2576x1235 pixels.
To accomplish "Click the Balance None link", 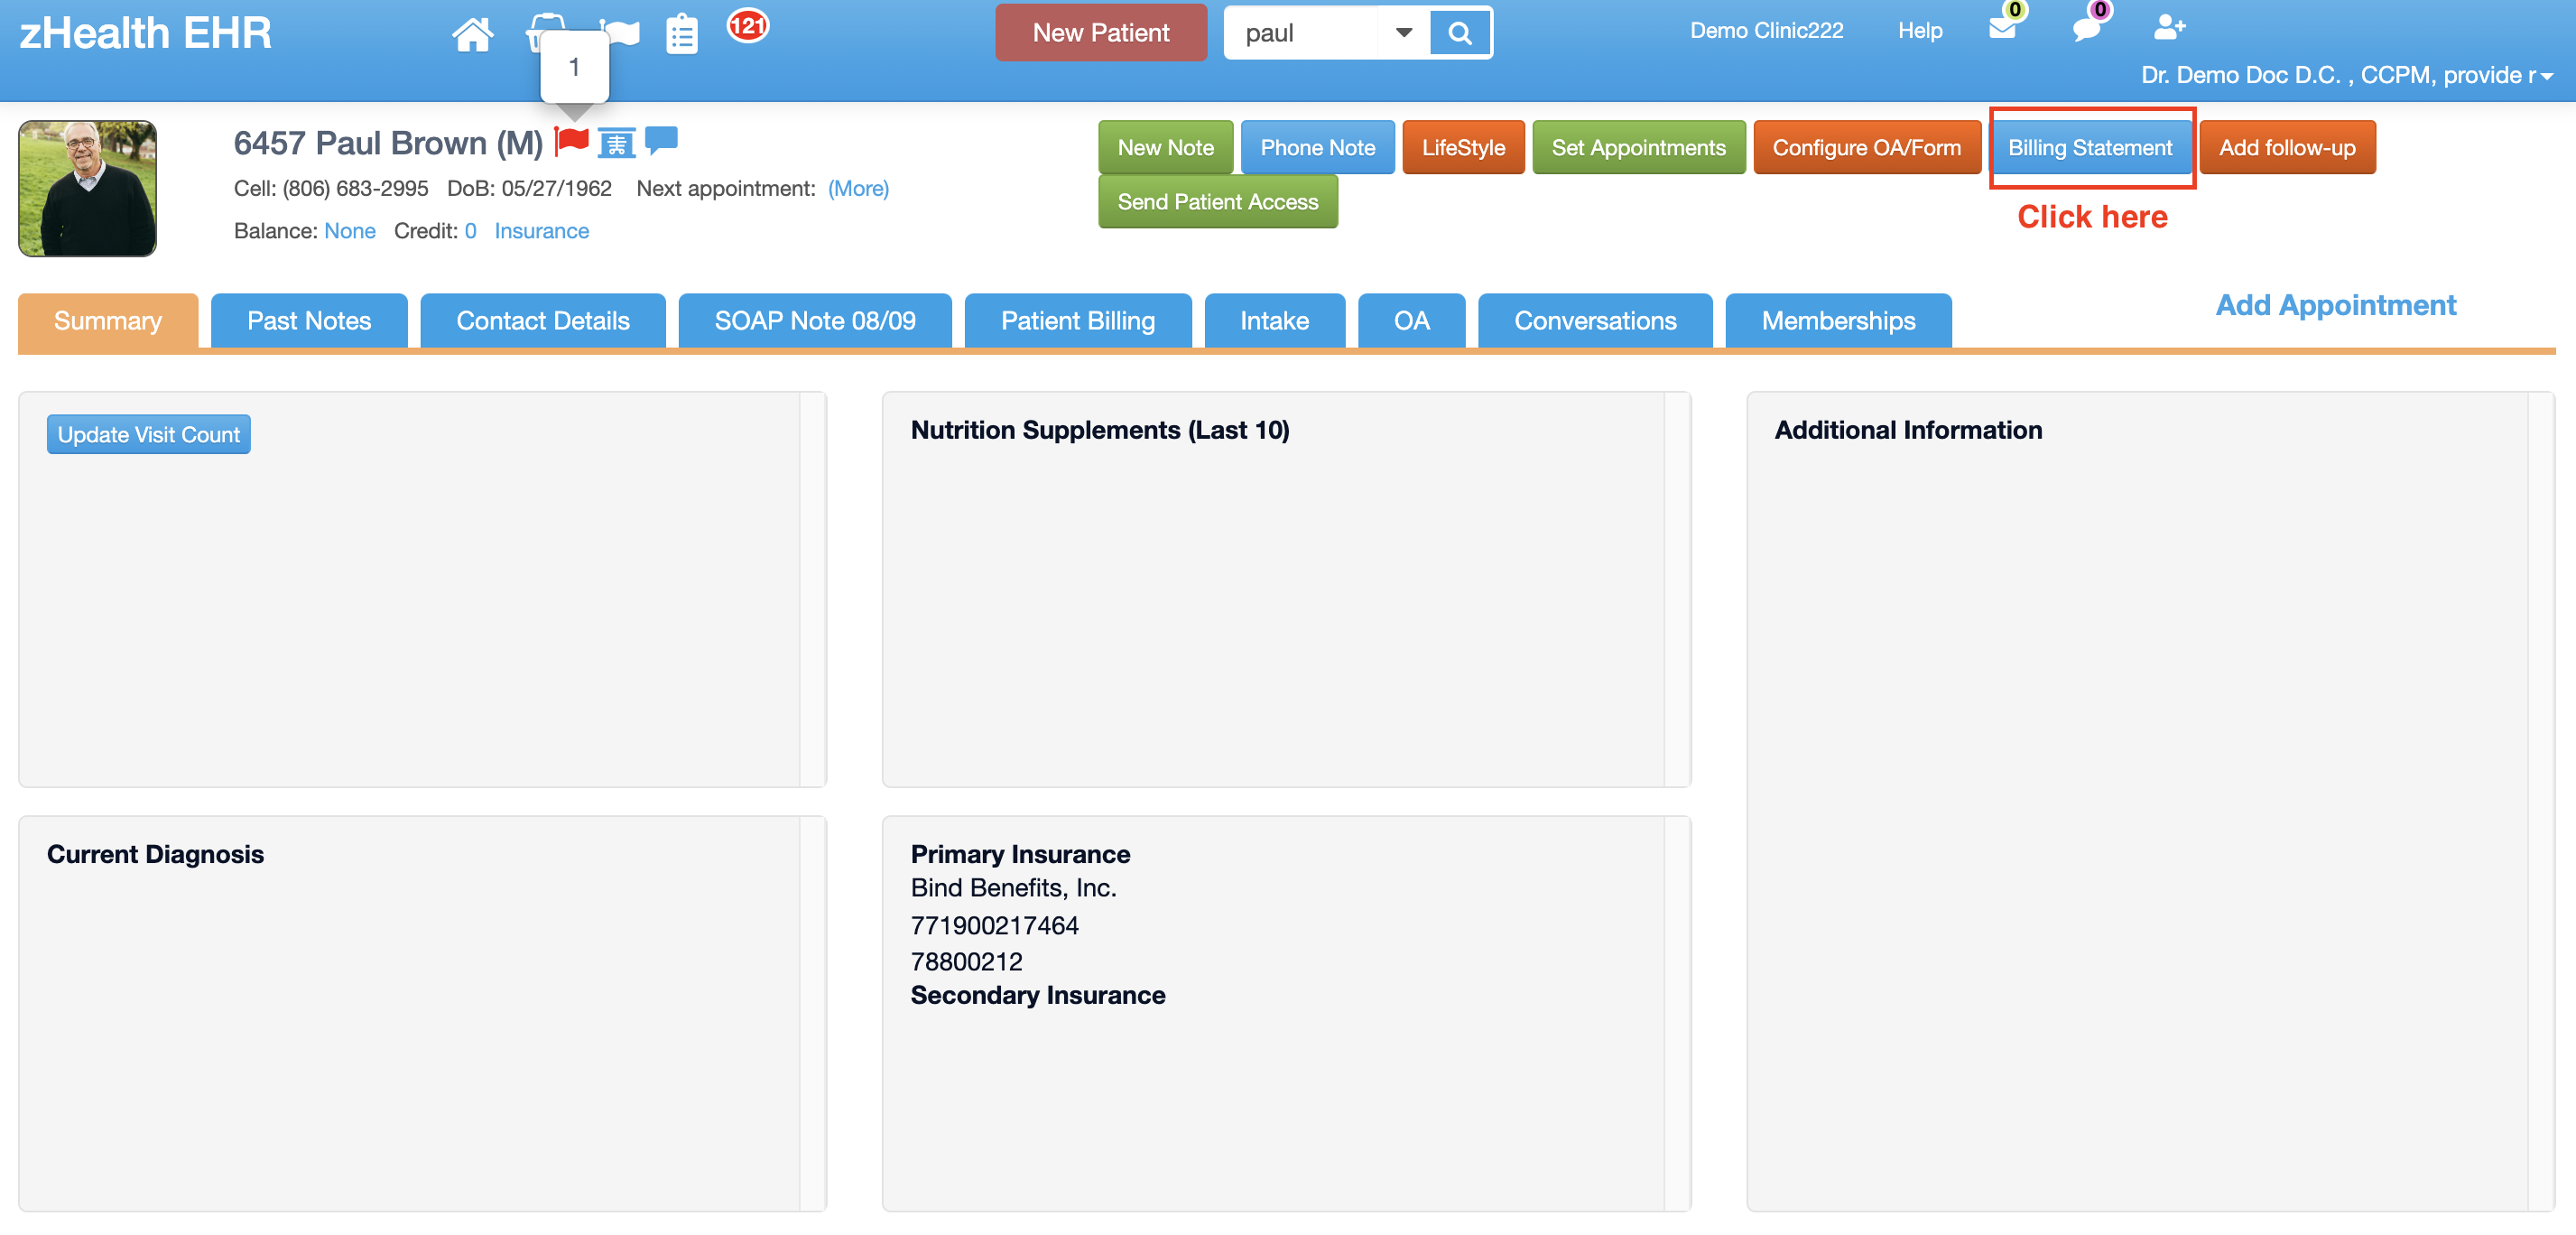I will (350, 231).
